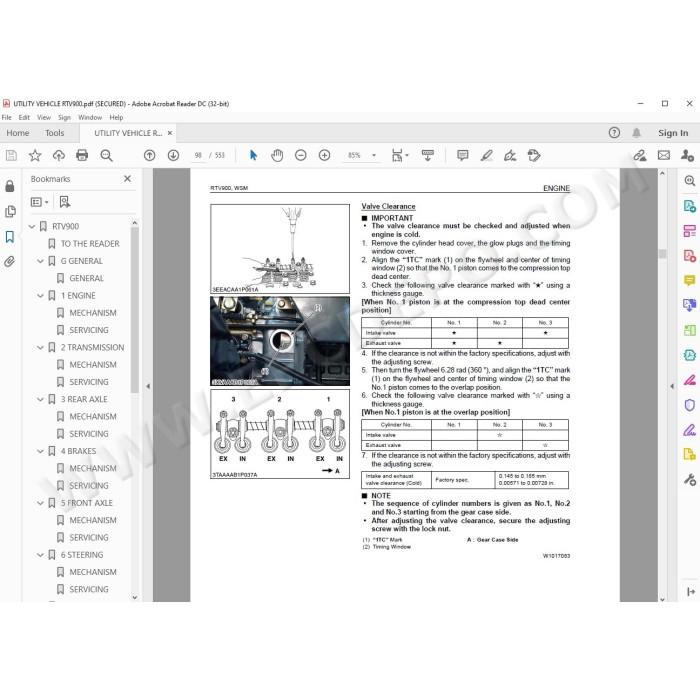Image resolution: width=700 pixels, height=700 pixels.
Task: Close the UTILITY VEHICLE document tab
Action: click(170, 133)
